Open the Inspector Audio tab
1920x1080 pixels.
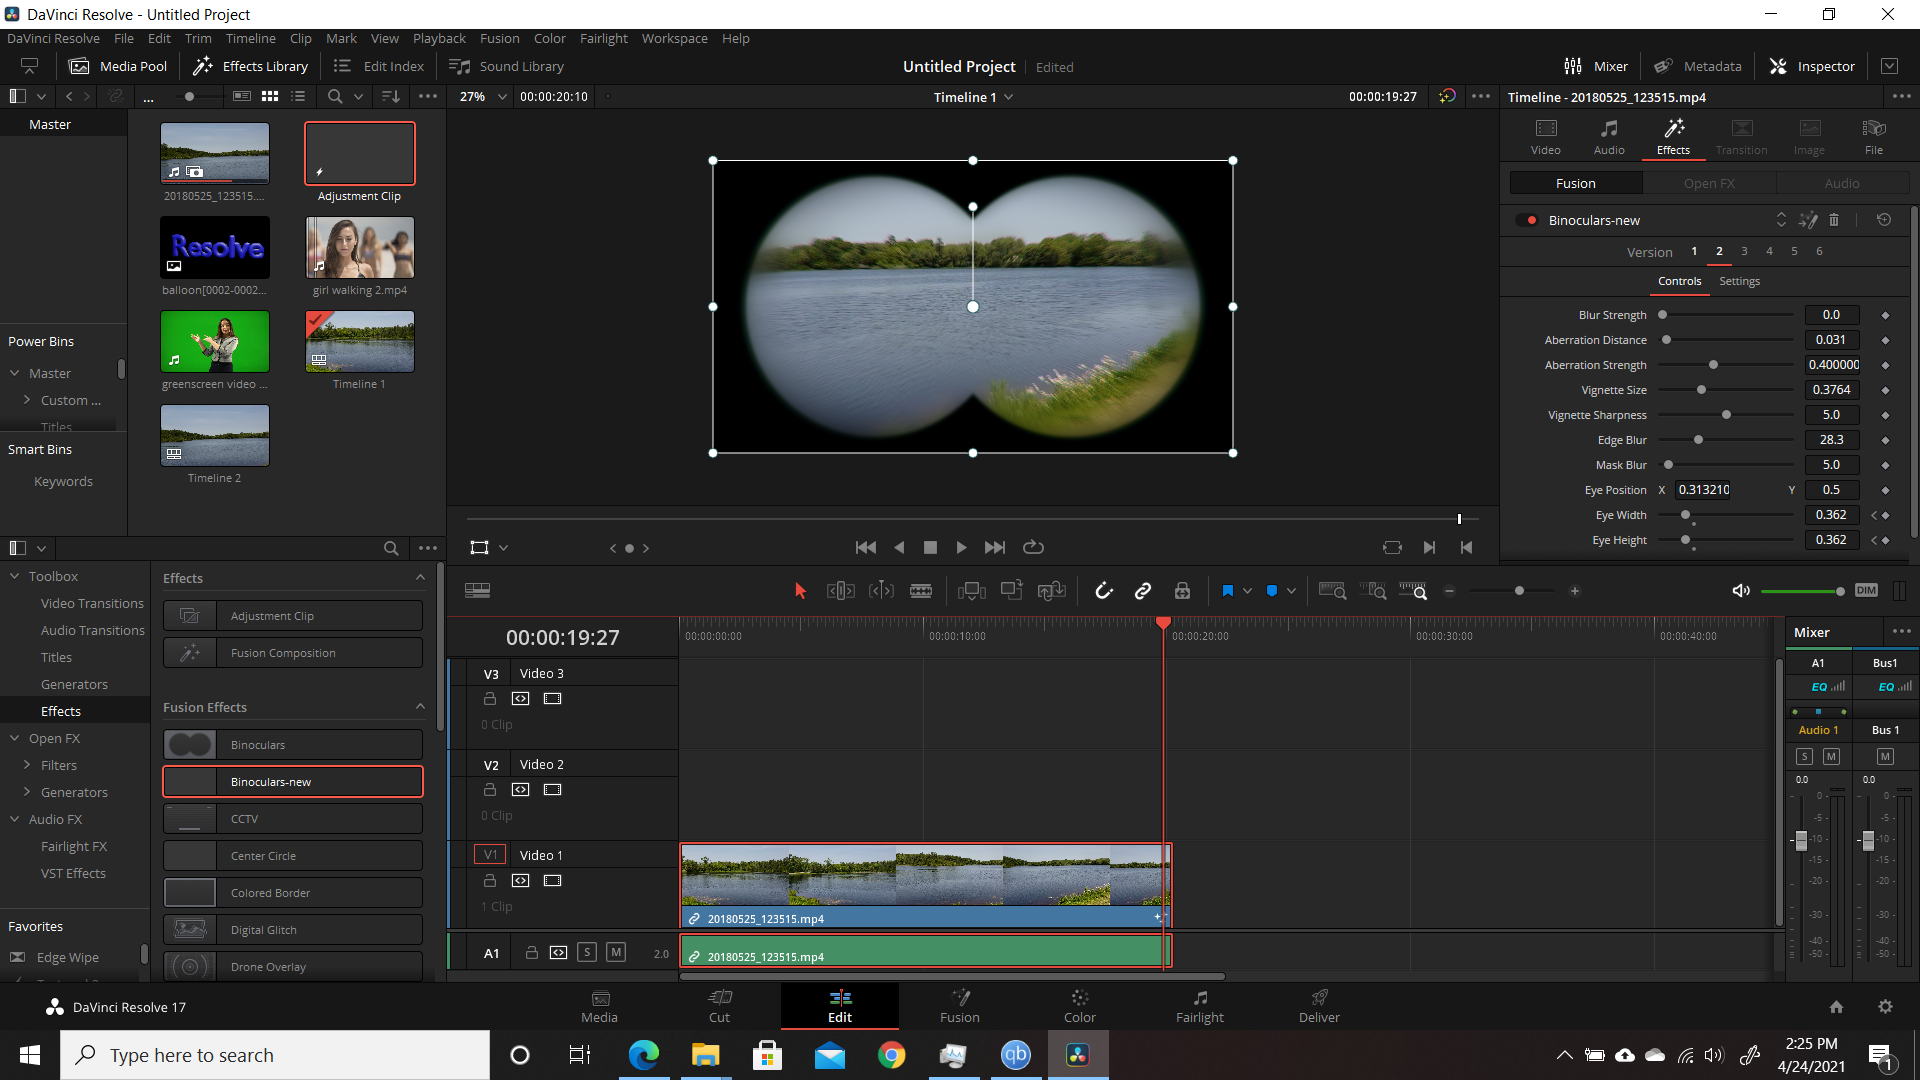[x=1609, y=137]
